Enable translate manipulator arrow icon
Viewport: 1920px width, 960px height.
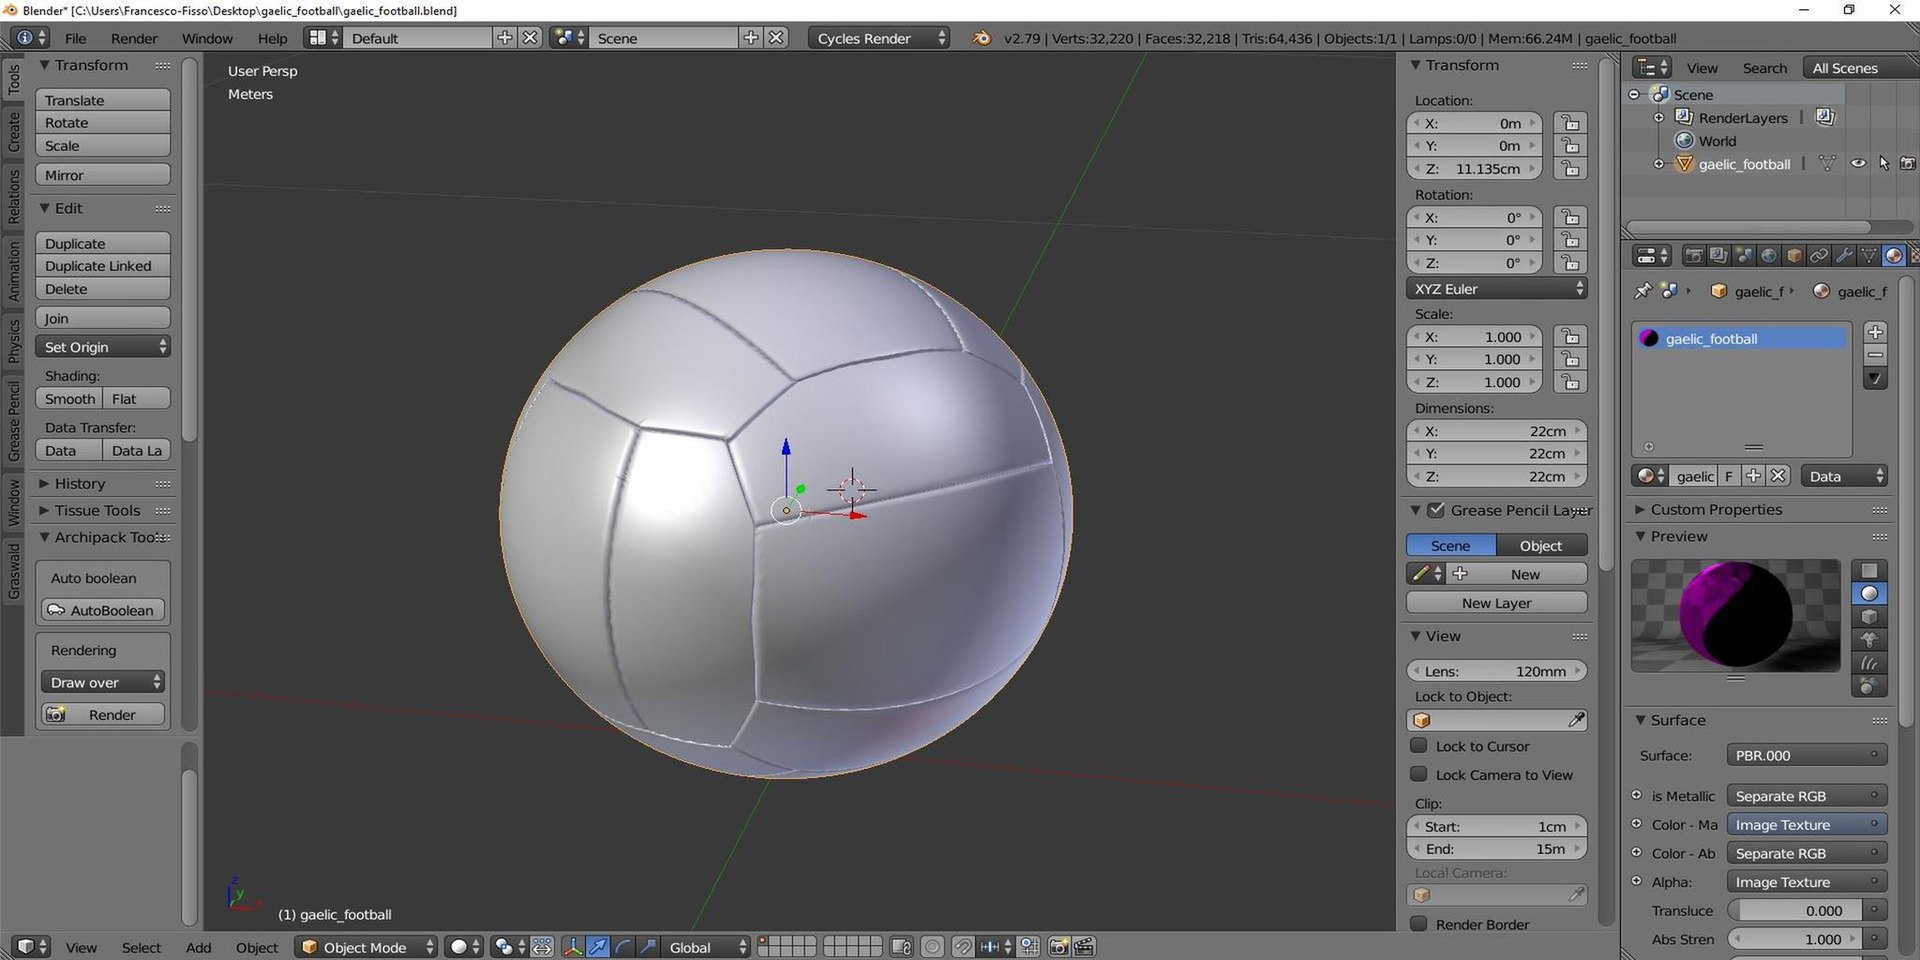598,946
